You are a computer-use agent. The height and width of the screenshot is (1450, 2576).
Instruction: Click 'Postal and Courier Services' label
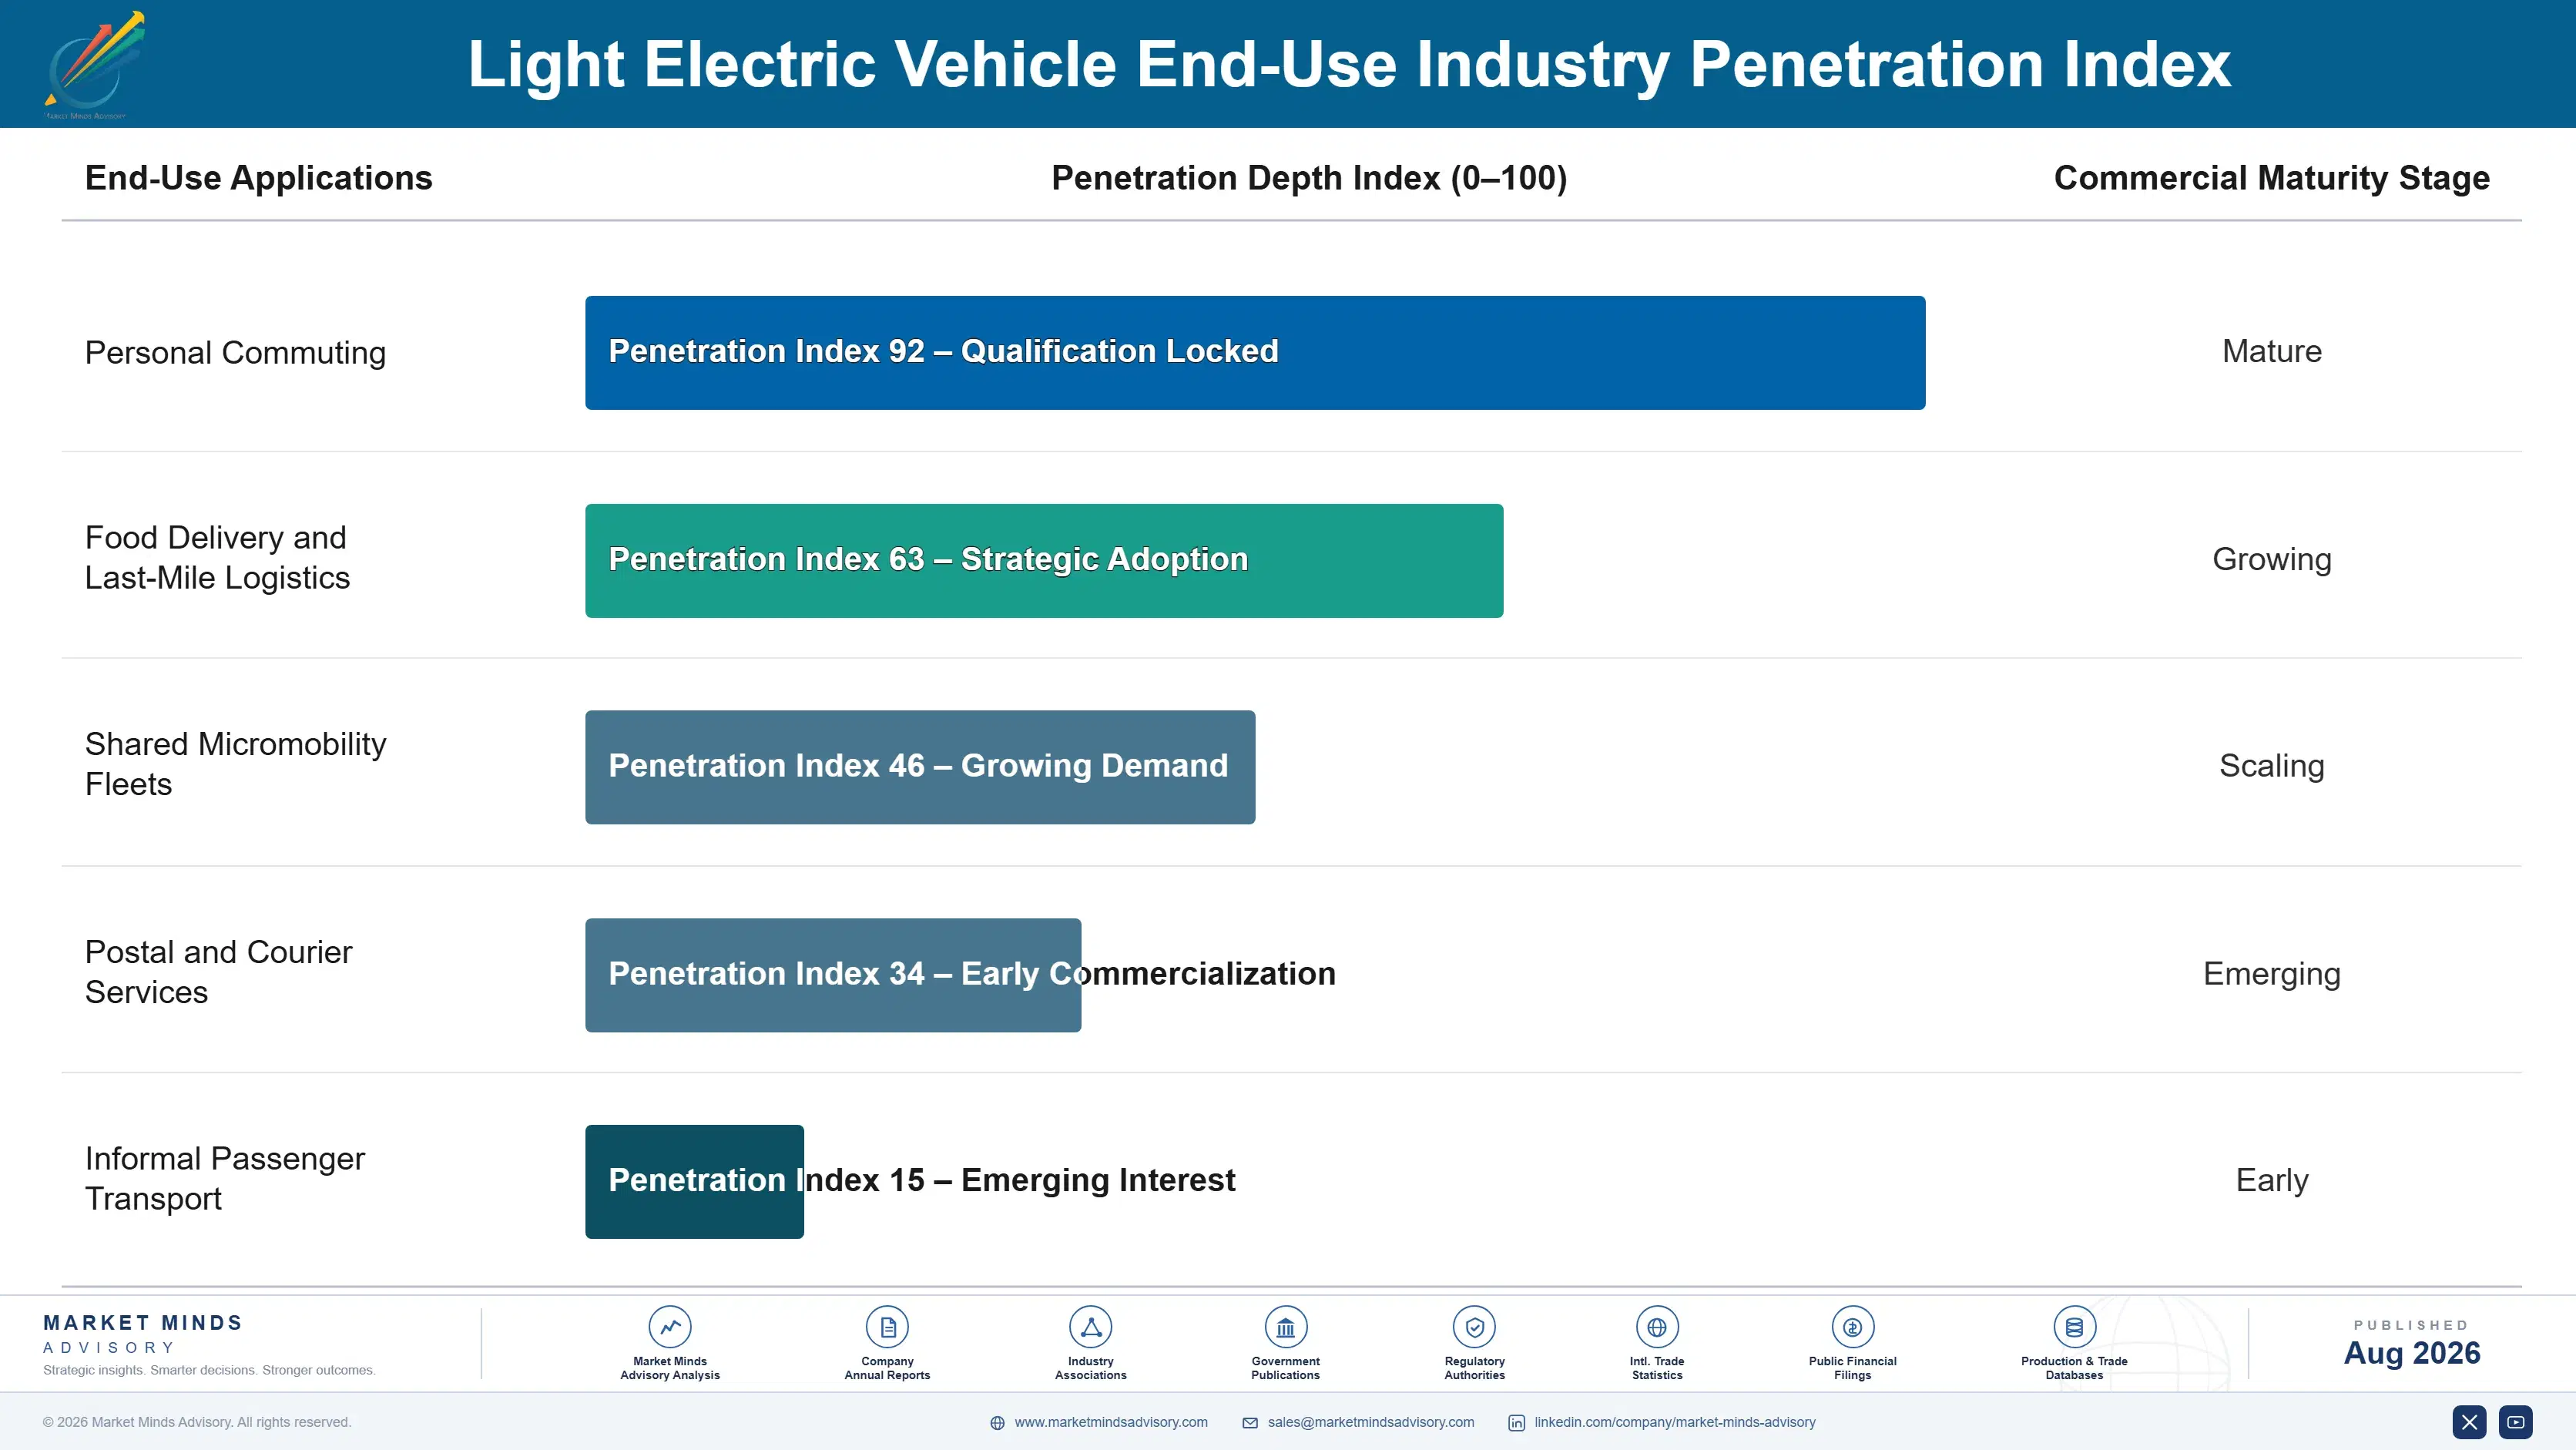(x=218, y=972)
